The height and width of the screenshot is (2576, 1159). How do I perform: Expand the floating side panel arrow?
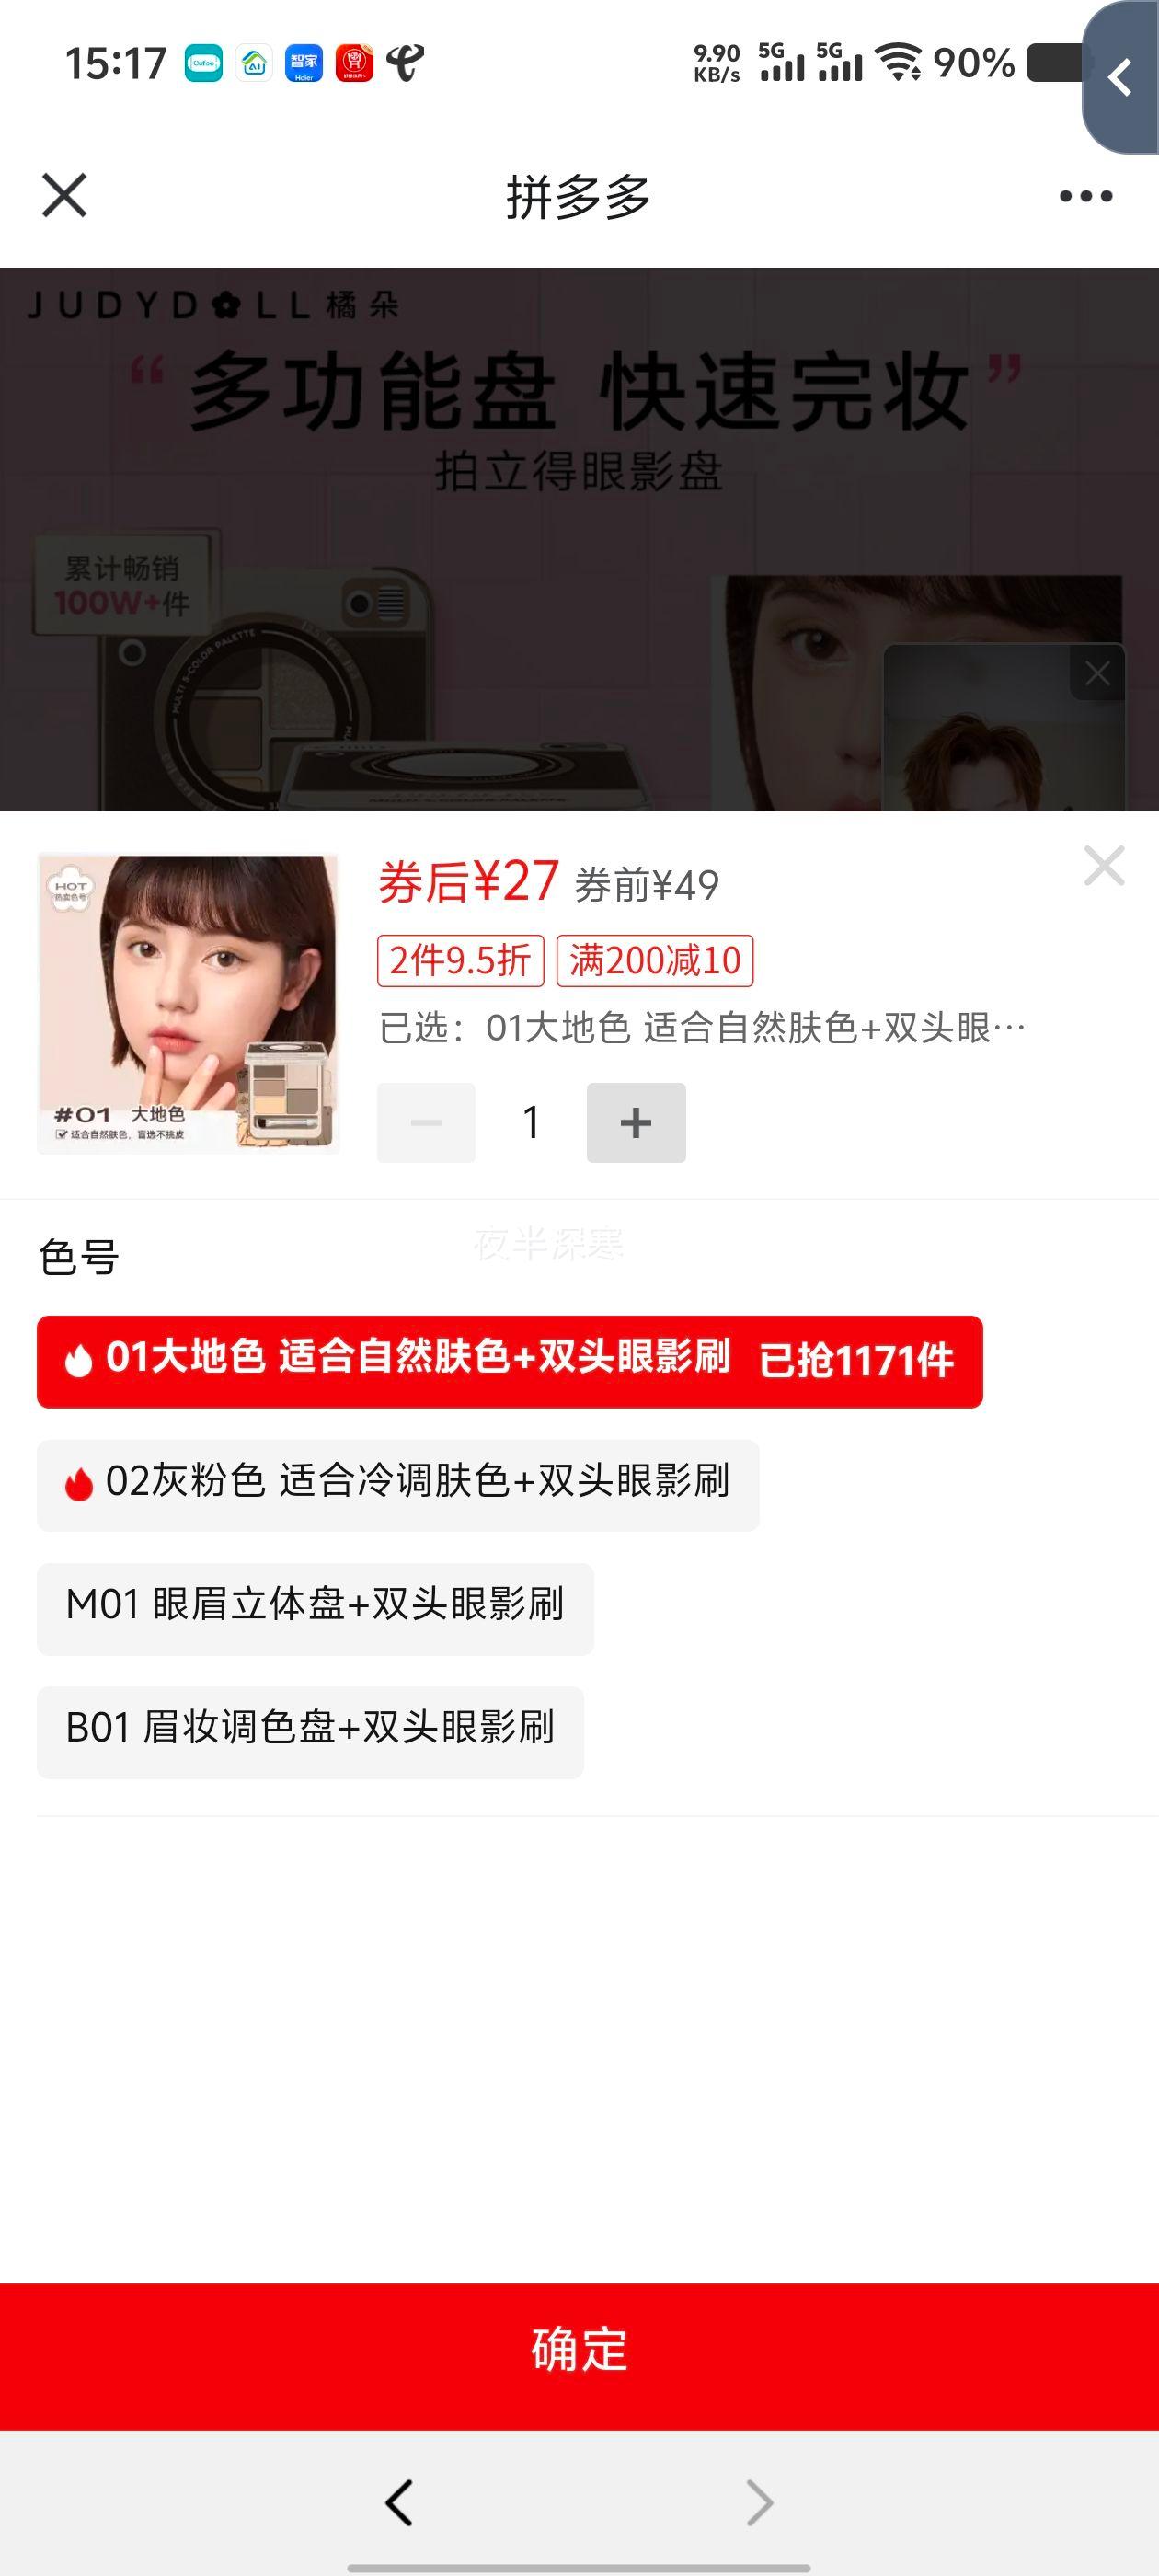(x=1121, y=78)
